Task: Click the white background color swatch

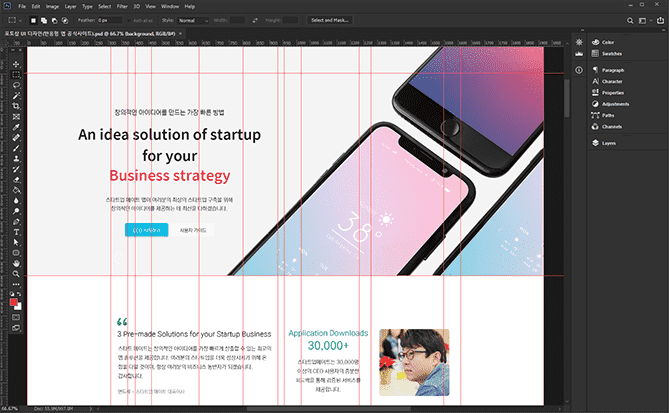Action: pos(18,307)
